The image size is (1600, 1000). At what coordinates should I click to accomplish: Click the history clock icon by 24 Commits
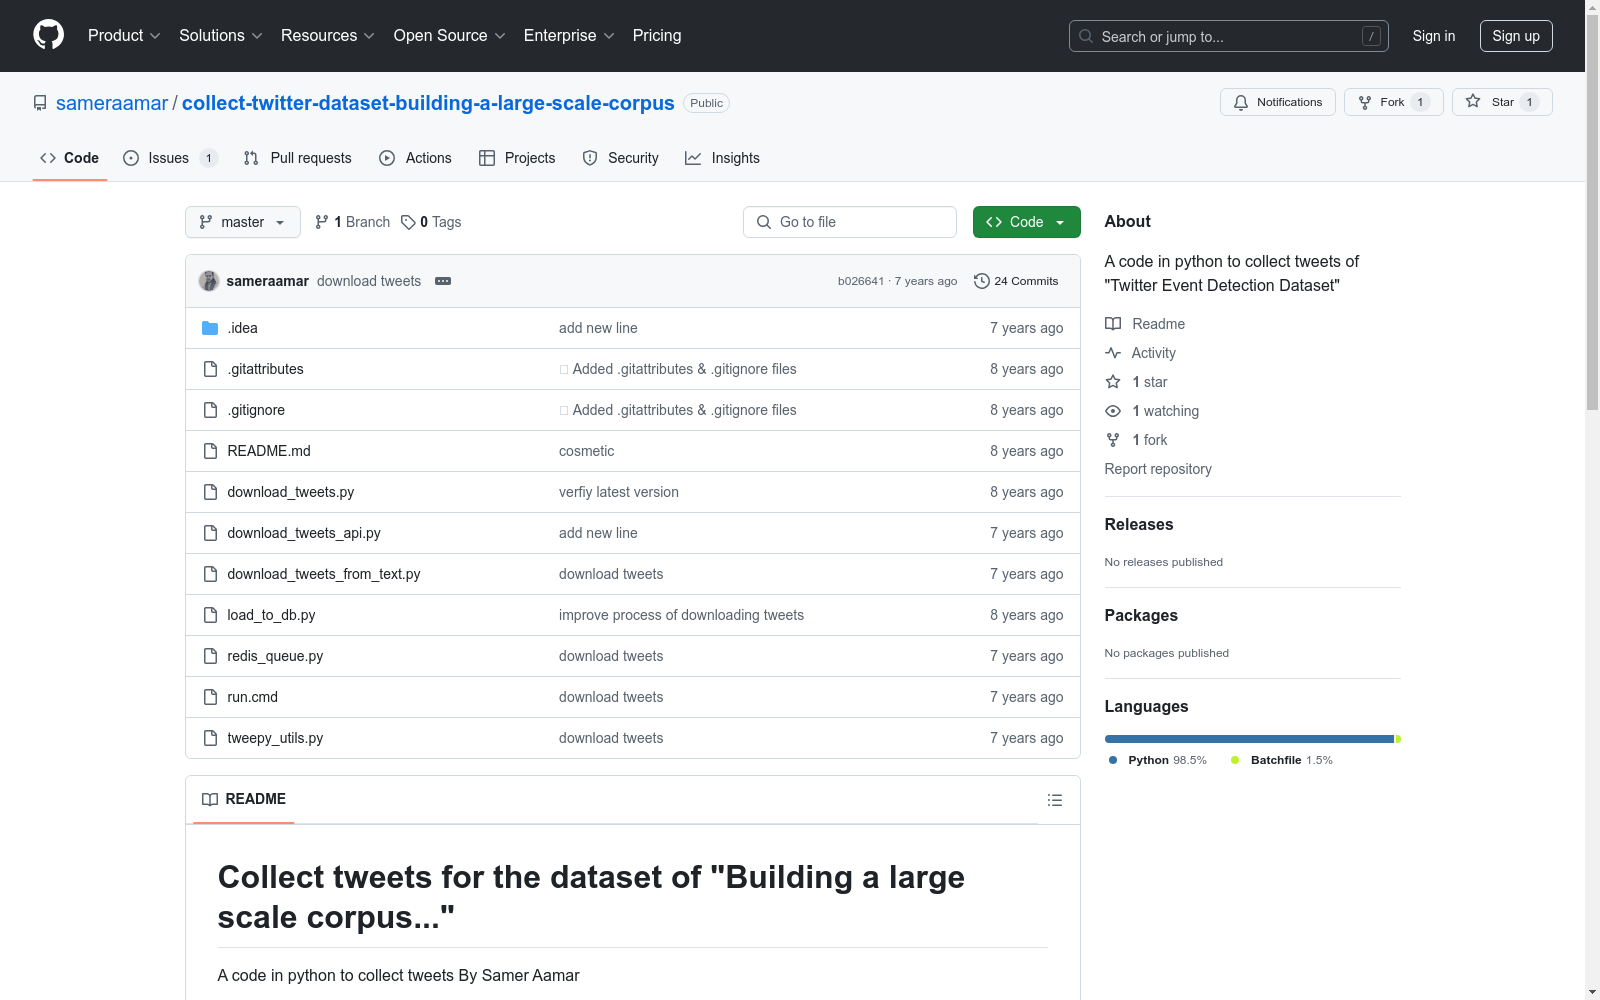[982, 281]
